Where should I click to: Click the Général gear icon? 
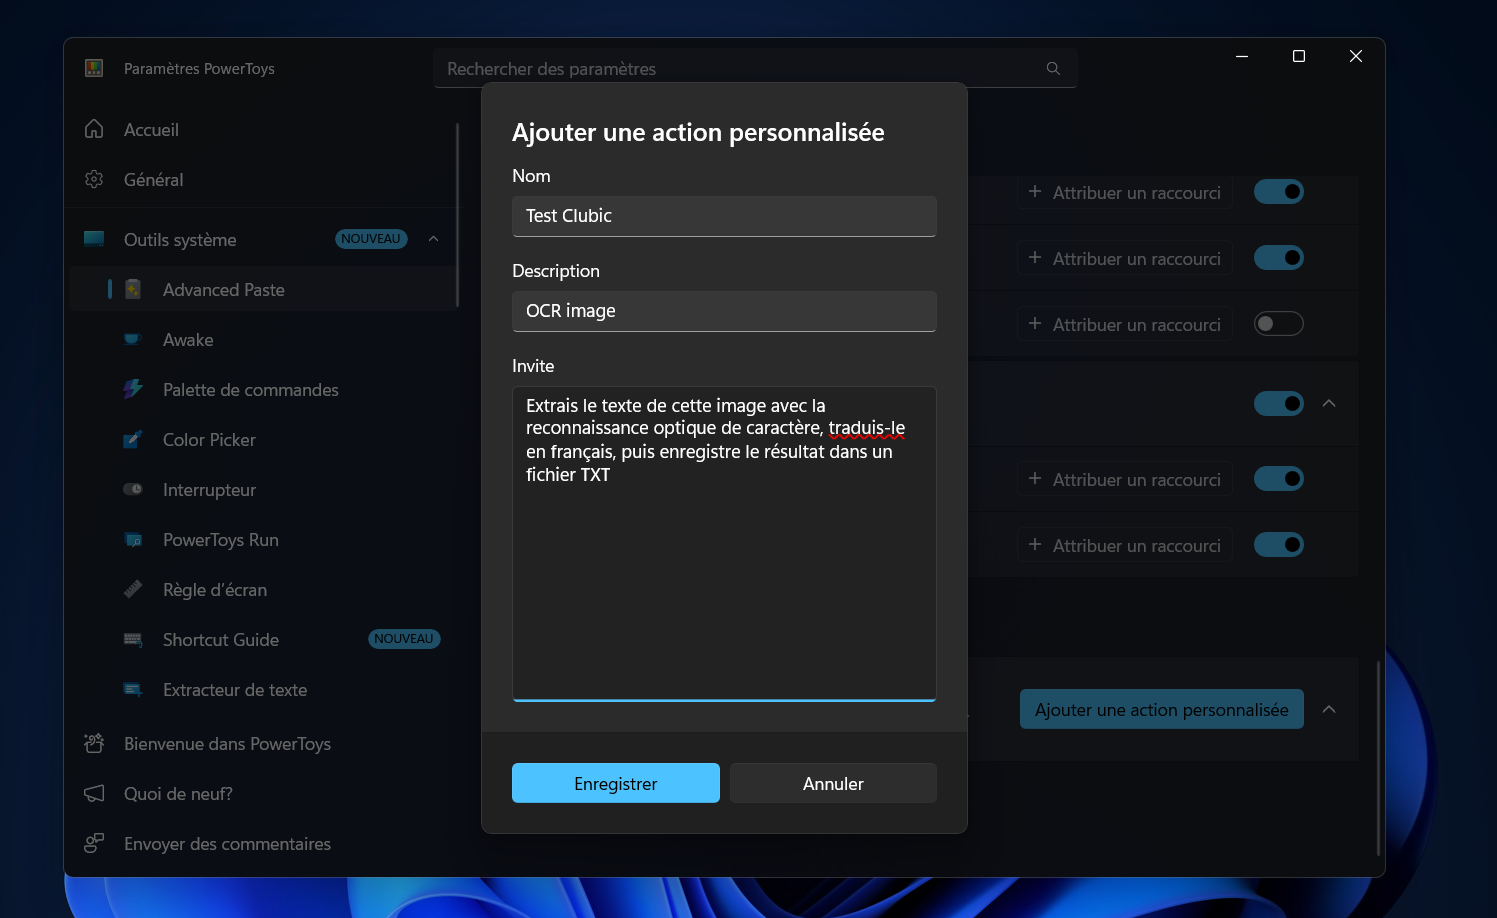click(94, 179)
